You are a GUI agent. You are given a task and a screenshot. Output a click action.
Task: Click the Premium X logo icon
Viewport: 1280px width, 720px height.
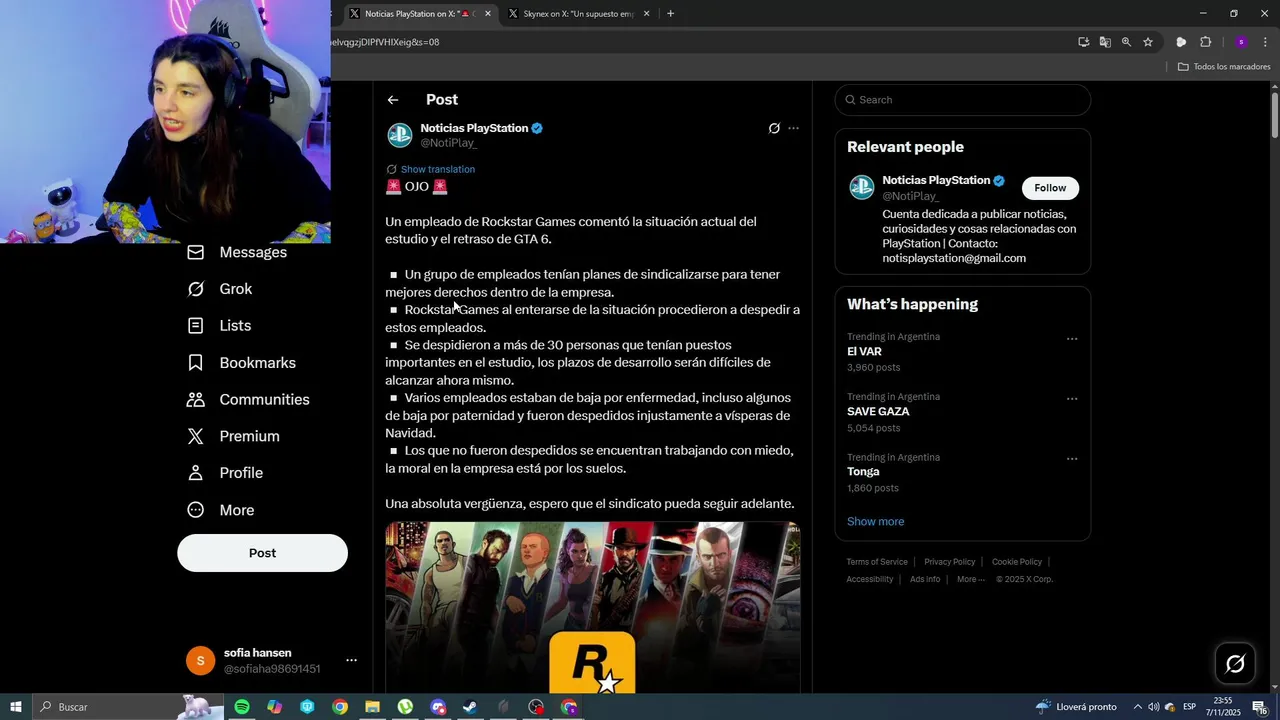point(196,437)
